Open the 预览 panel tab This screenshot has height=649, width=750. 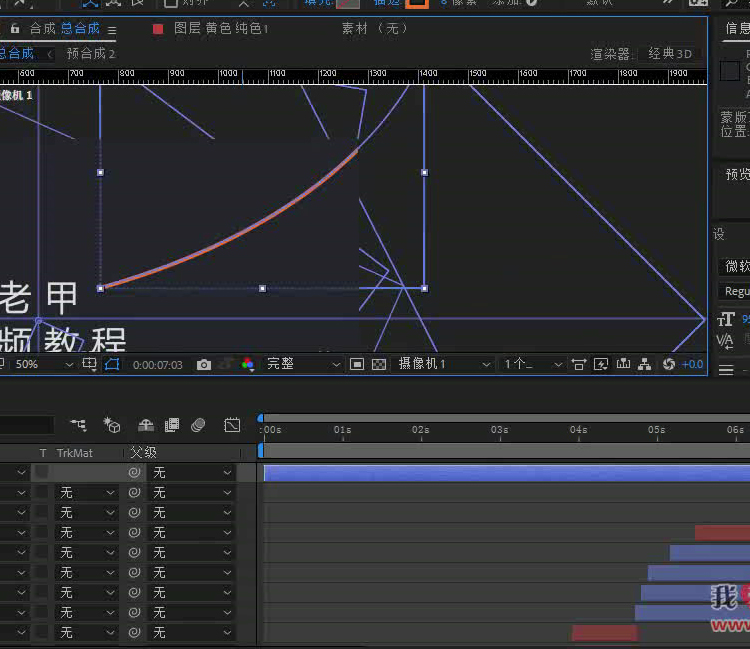[737, 174]
